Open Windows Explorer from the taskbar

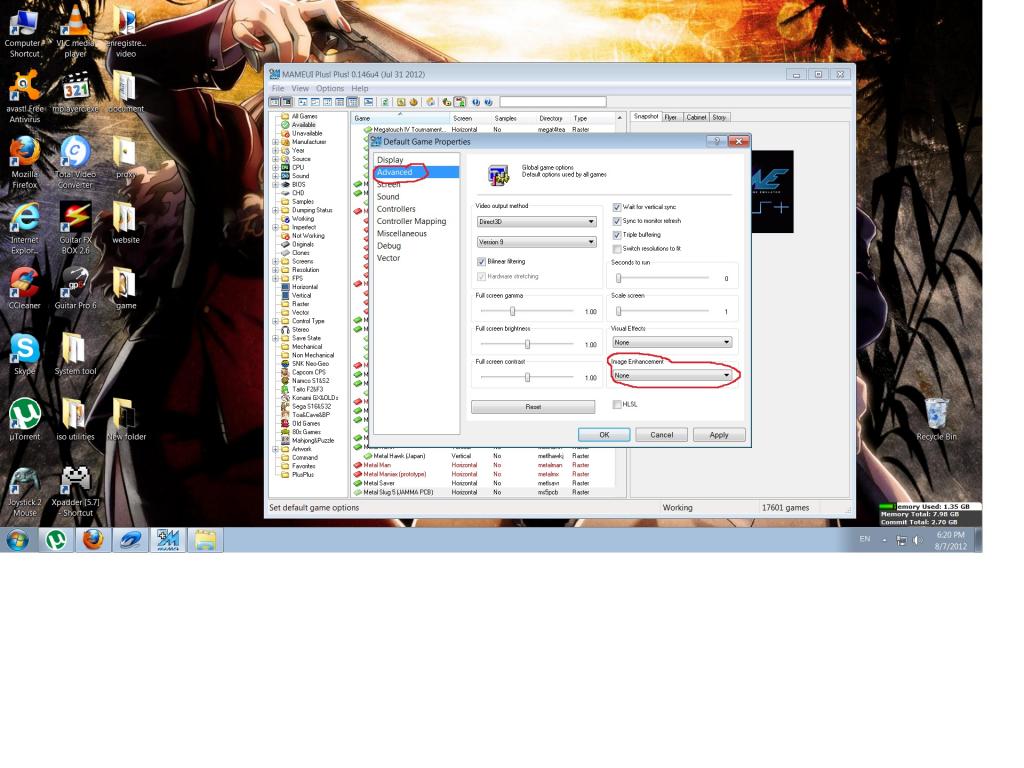(205, 541)
